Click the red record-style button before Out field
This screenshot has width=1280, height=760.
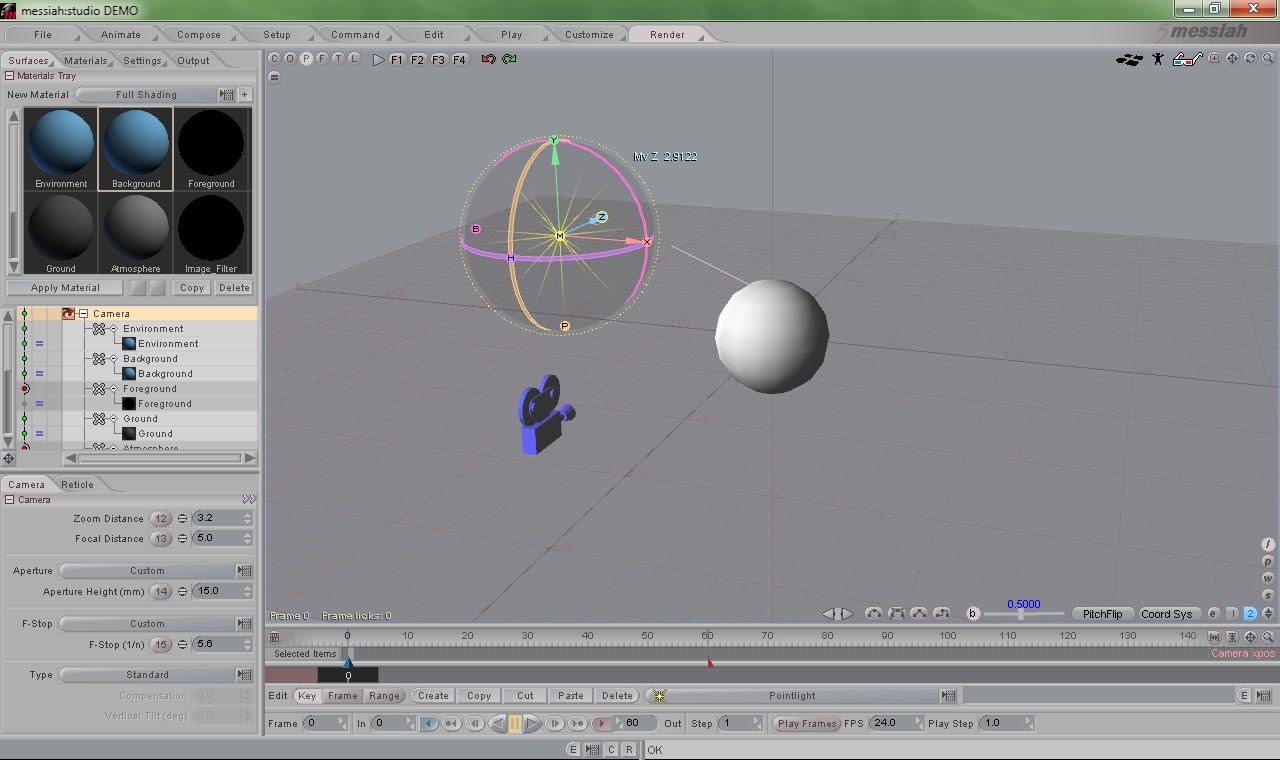point(602,723)
